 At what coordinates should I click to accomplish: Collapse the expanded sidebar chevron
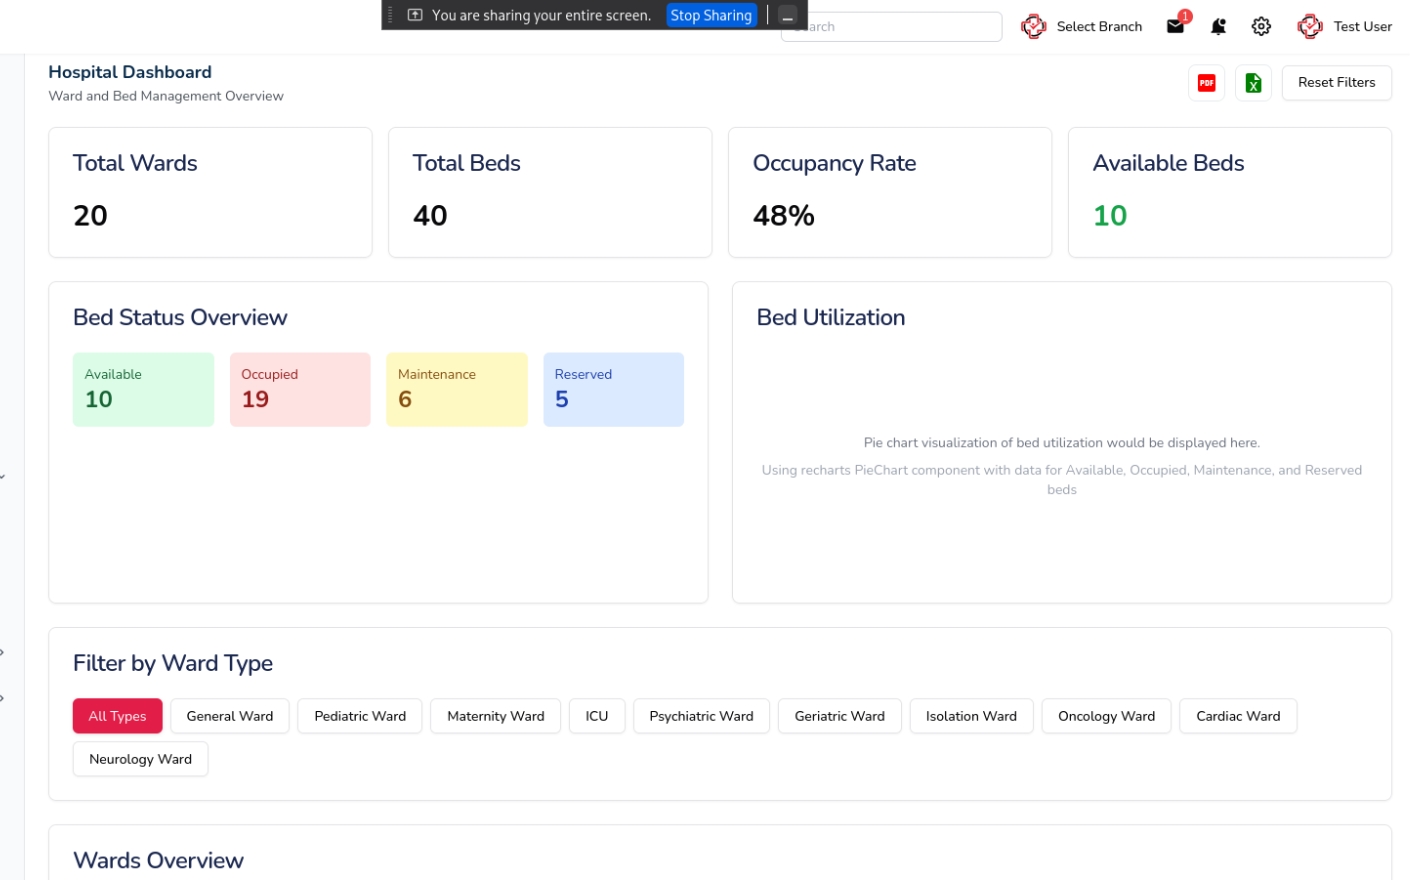[3, 477]
